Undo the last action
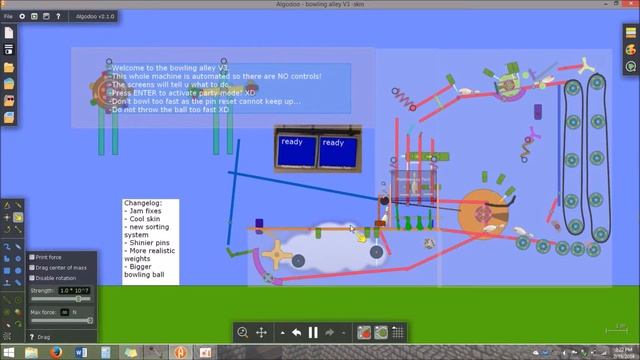The height and width of the screenshot is (360, 640). tap(297, 333)
